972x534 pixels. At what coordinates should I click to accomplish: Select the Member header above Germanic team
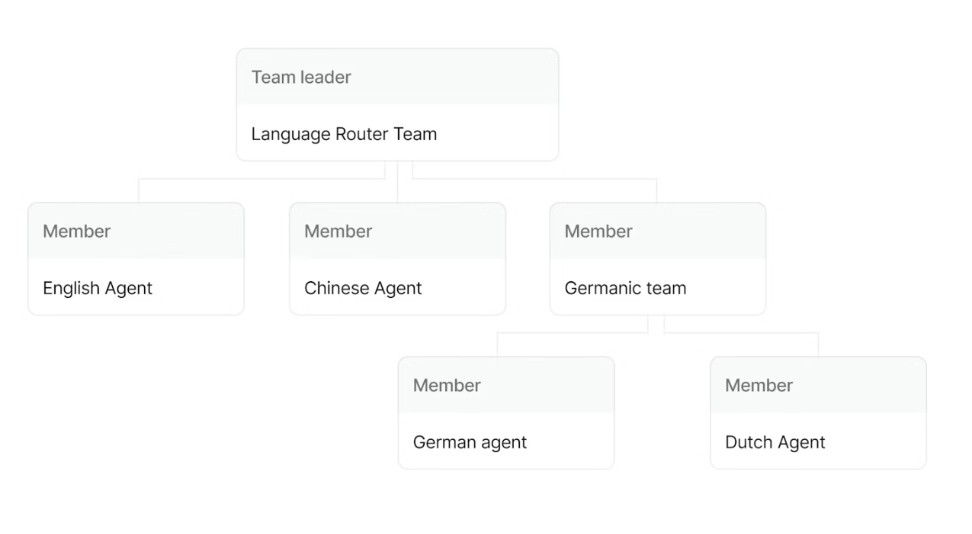(598, 231)
